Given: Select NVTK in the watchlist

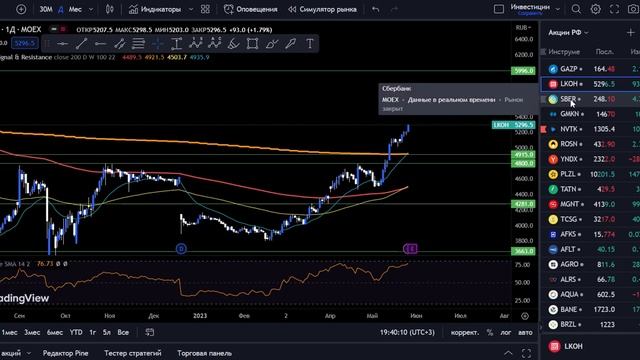Looking at the screenshot, I should pyautogui.click(x=590, y=129).
